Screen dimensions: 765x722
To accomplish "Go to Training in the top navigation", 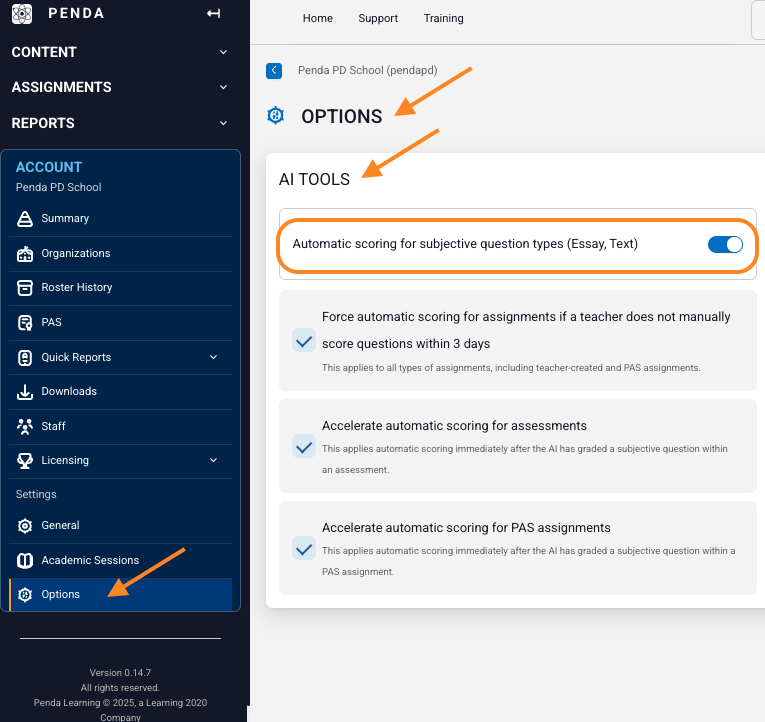I will [x=443, y=18].
